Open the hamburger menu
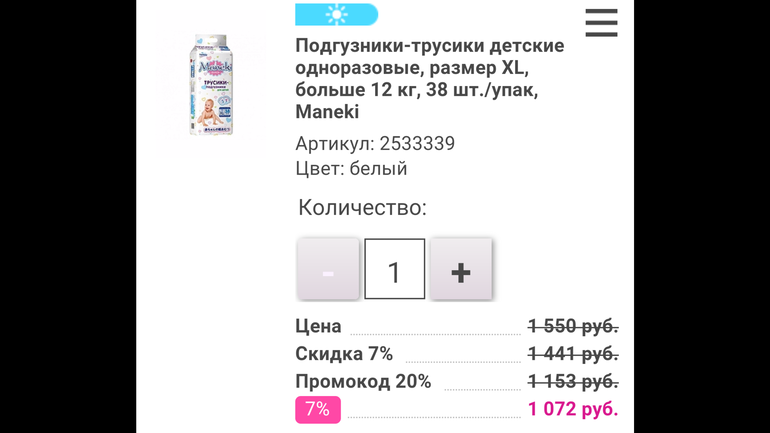Image resolution: width=770 pixels, height=433 pixels. coord(601,23)
